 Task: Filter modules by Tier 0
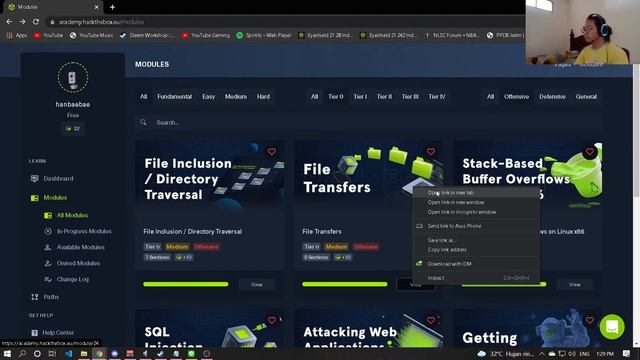(336, 97)
